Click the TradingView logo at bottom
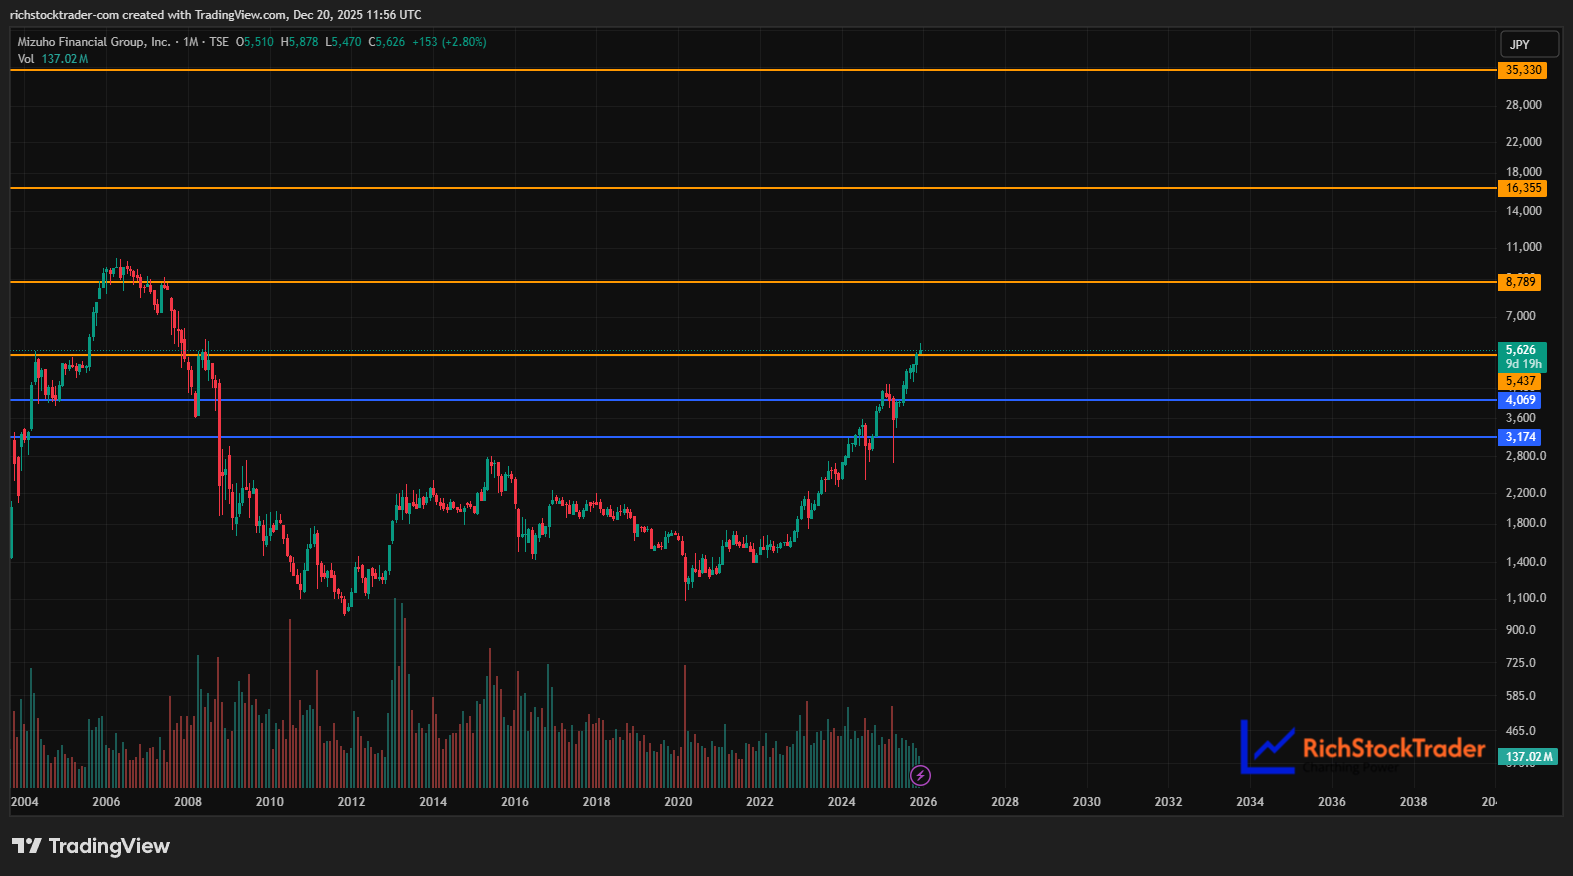The height and width of the screenshot is (876, 1573). click(x=91, y=846)
